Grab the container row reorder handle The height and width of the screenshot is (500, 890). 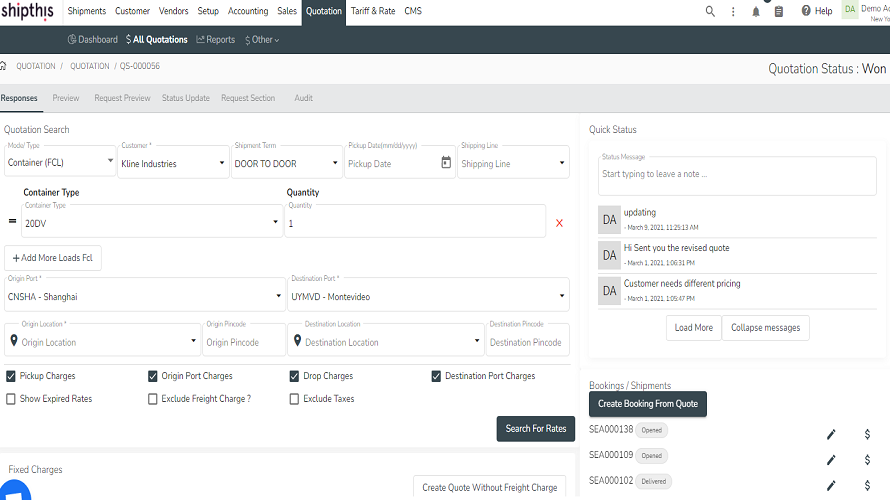[12, 221]
